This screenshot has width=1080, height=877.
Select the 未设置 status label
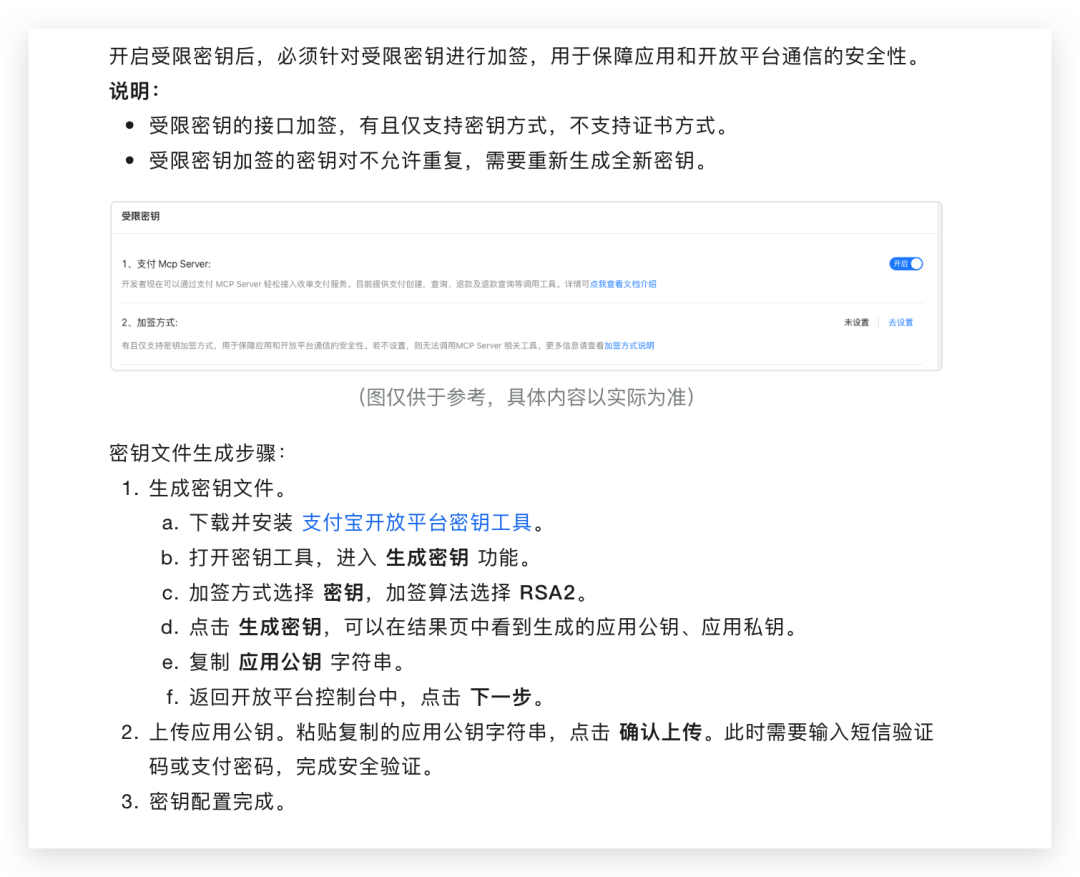point(856,322)
